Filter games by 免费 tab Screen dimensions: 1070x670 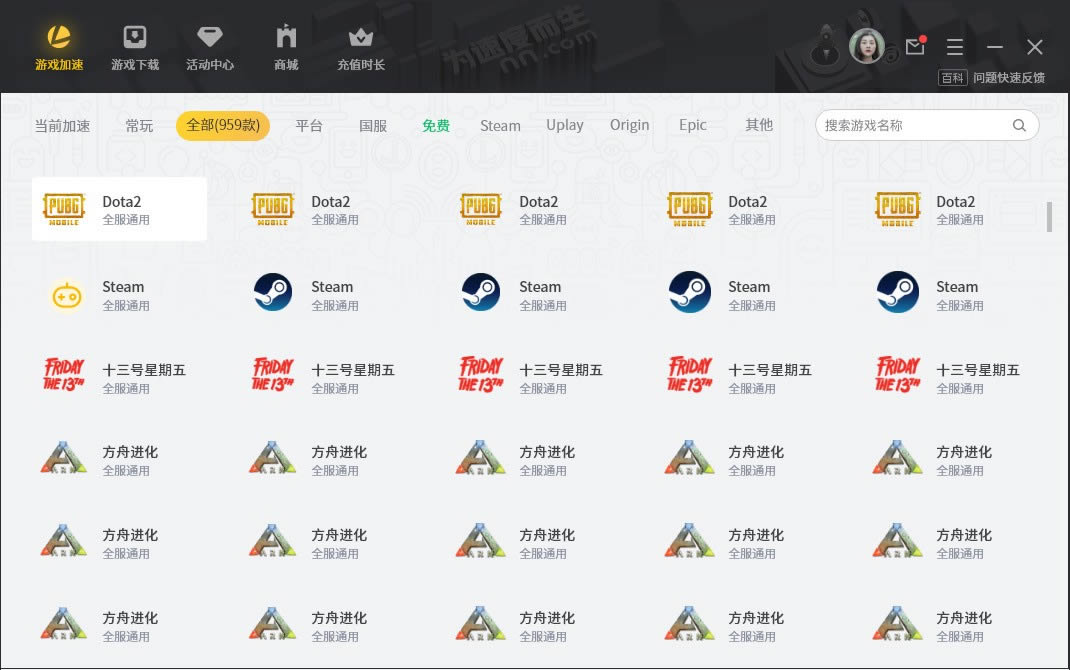[x=436, y=126]
